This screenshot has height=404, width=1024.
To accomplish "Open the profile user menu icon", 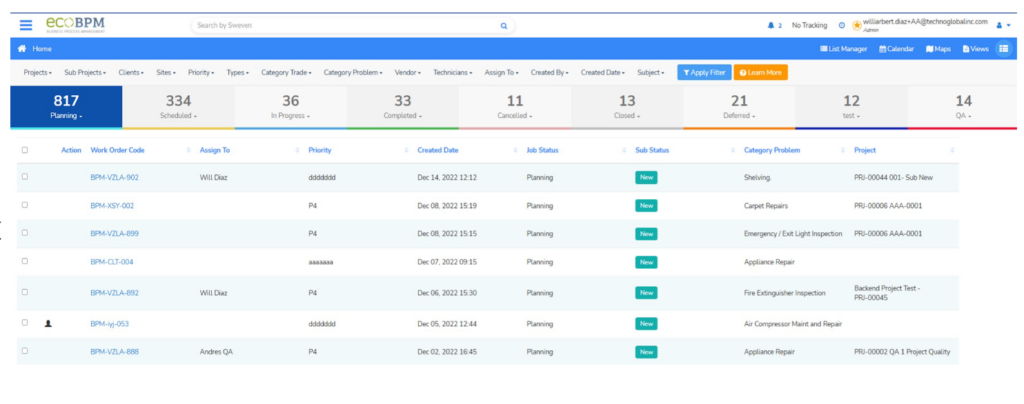I will point(999,25).
